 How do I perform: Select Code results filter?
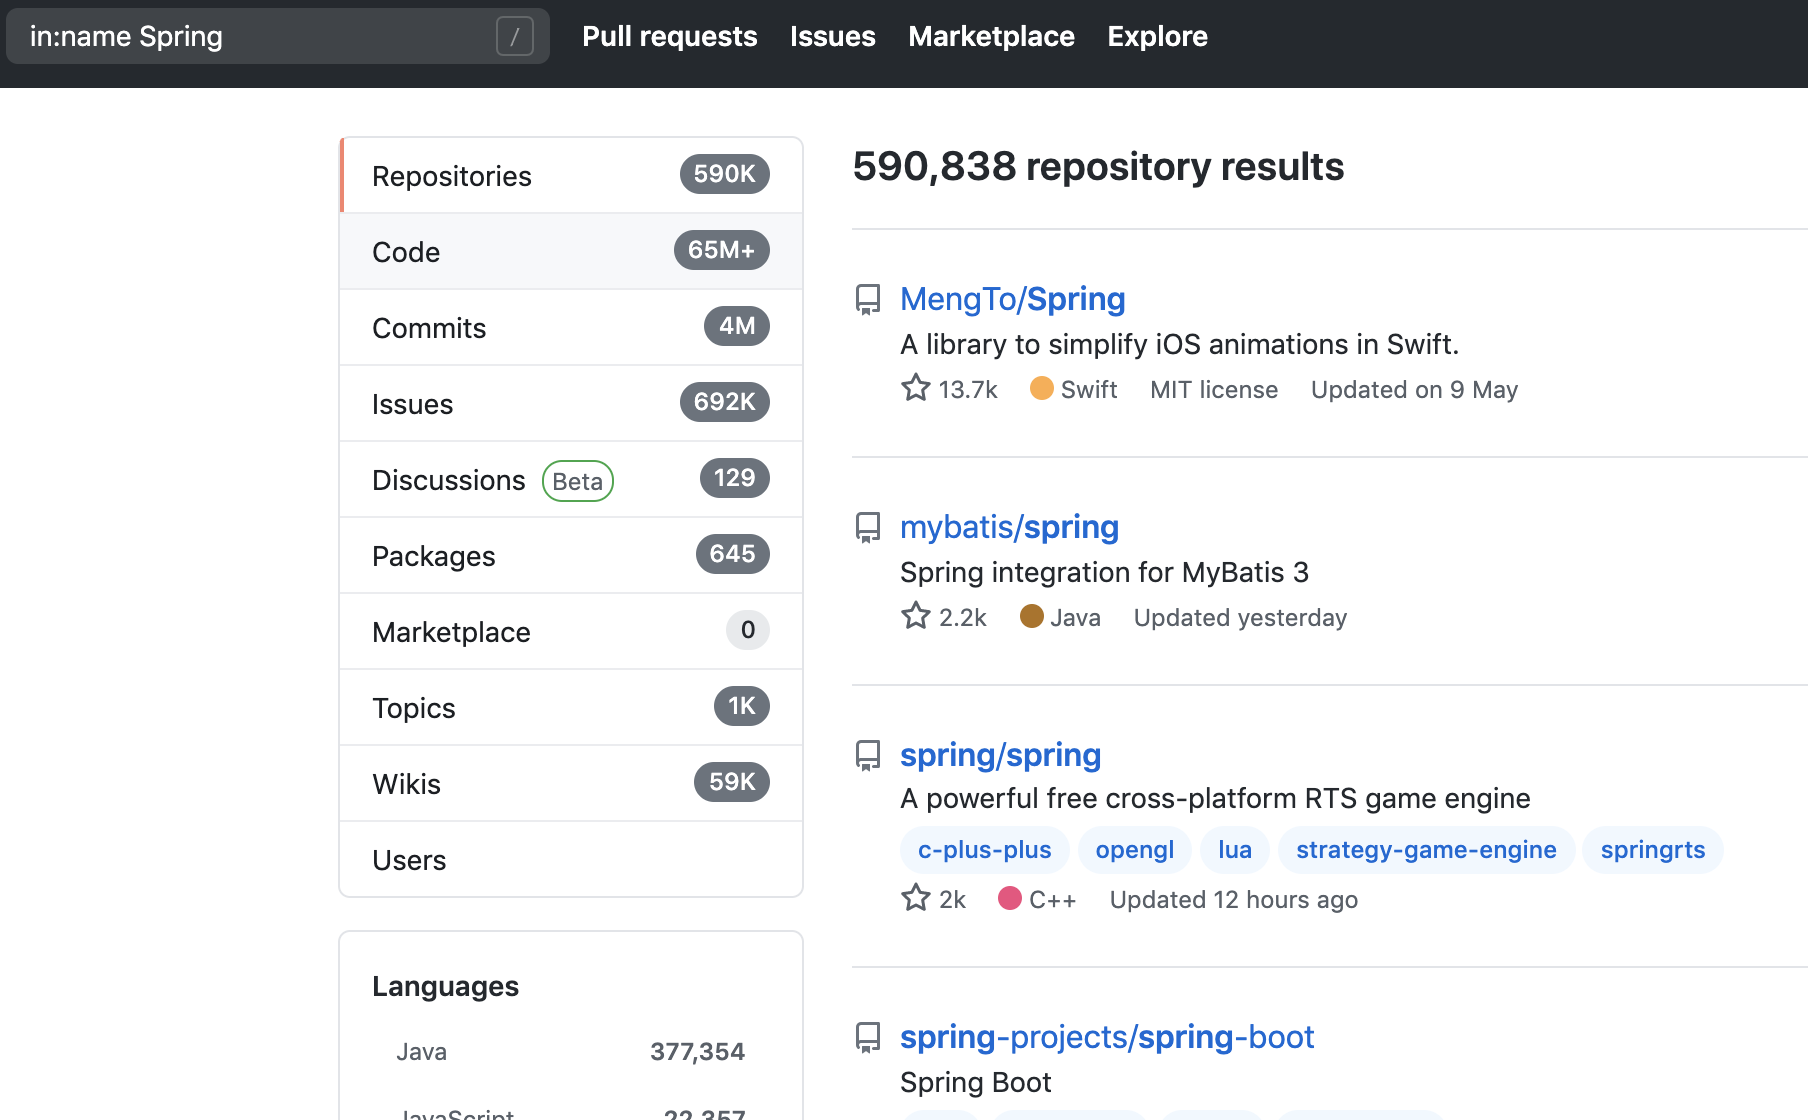point(571,251)
